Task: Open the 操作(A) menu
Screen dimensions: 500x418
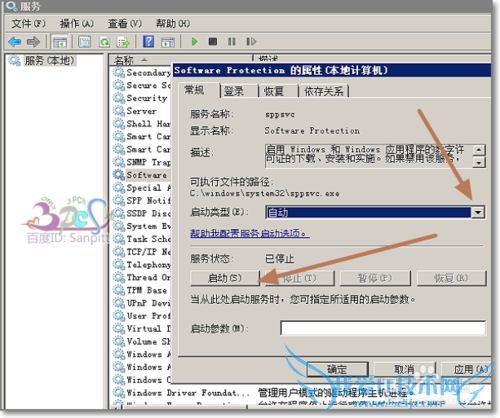Action: click(77, 24)
